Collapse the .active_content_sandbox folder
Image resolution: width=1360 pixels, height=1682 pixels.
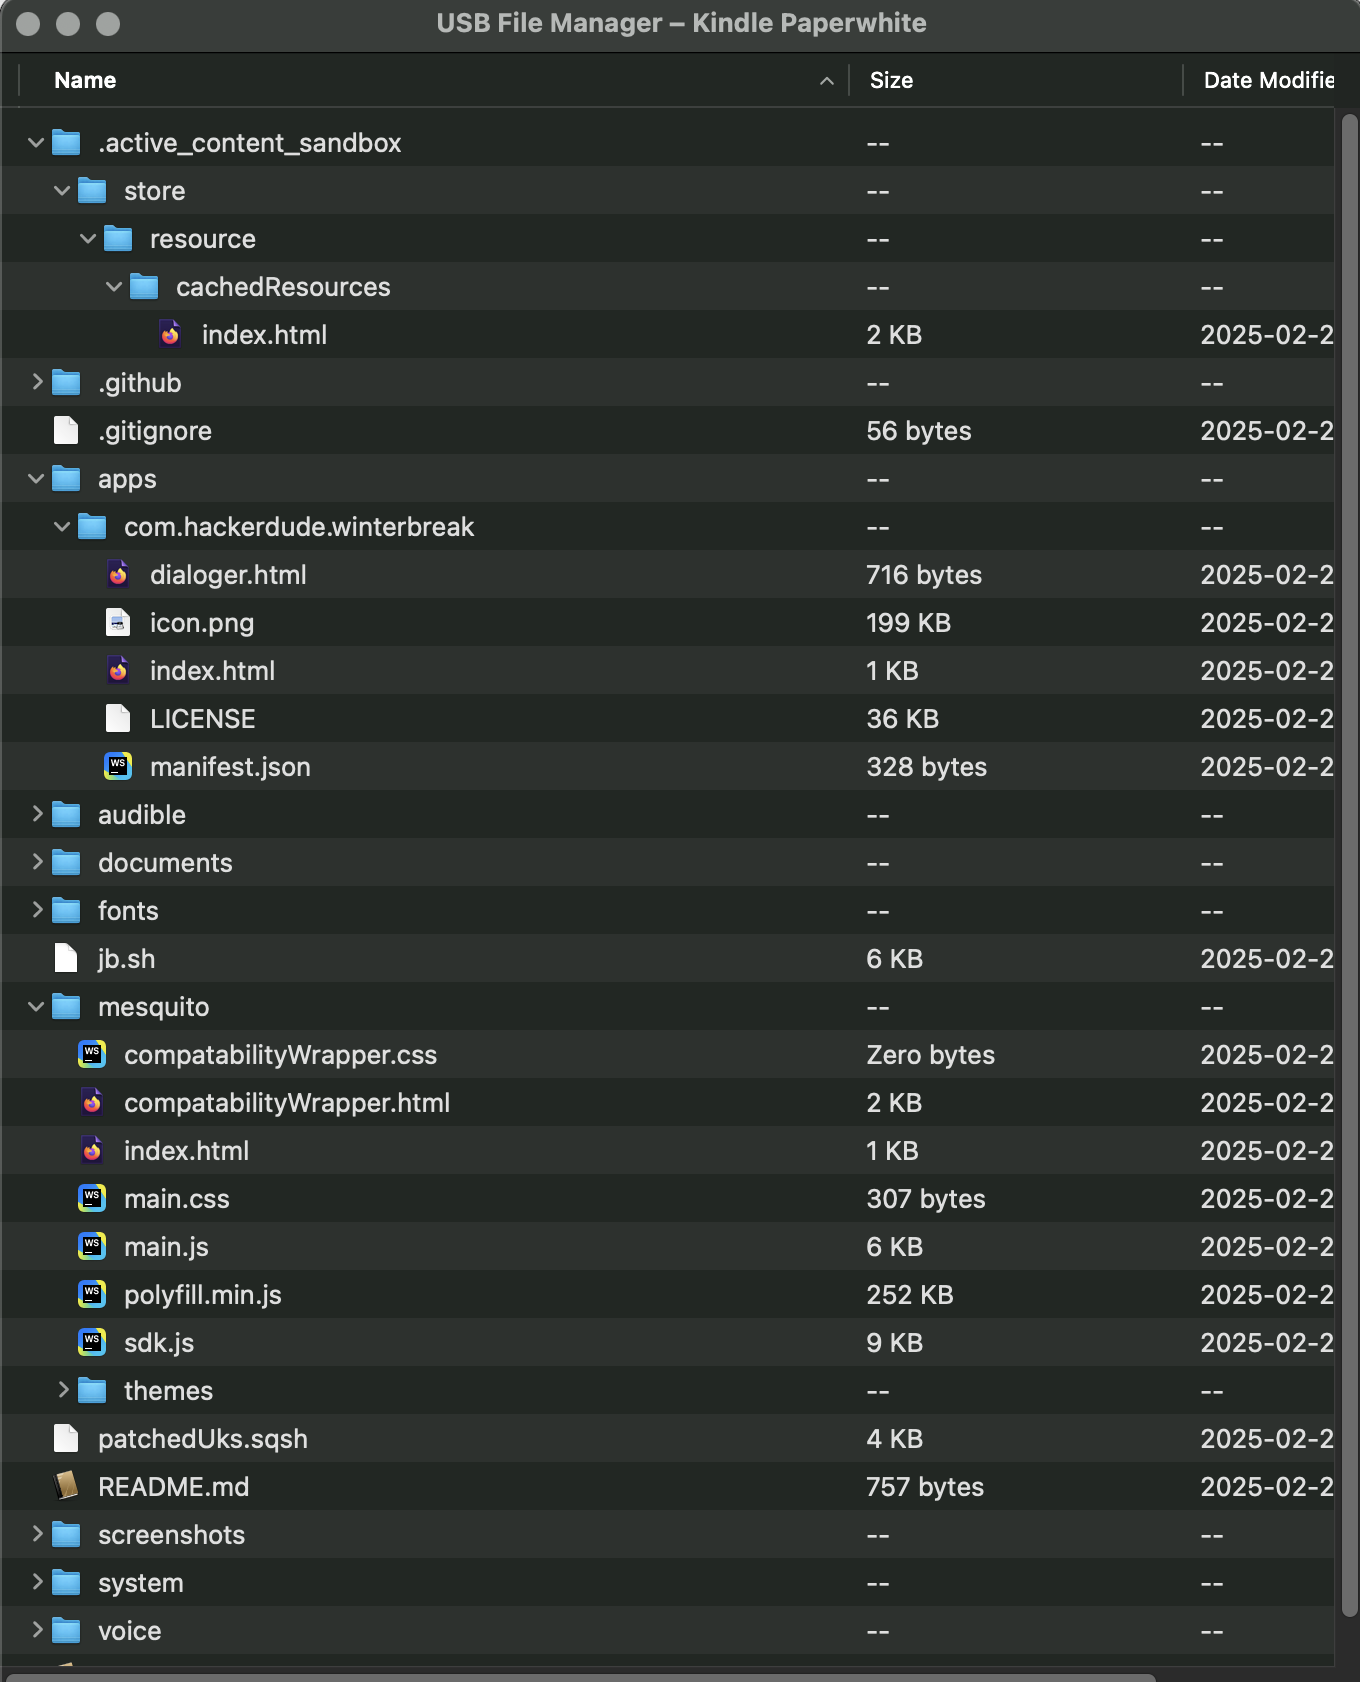tap(36, 143)
